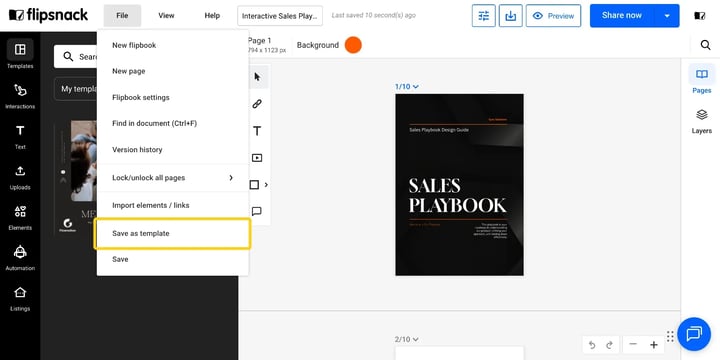Screen dimensions: 720x360
Task: Click the Preview button
Action: click(553, 16)
